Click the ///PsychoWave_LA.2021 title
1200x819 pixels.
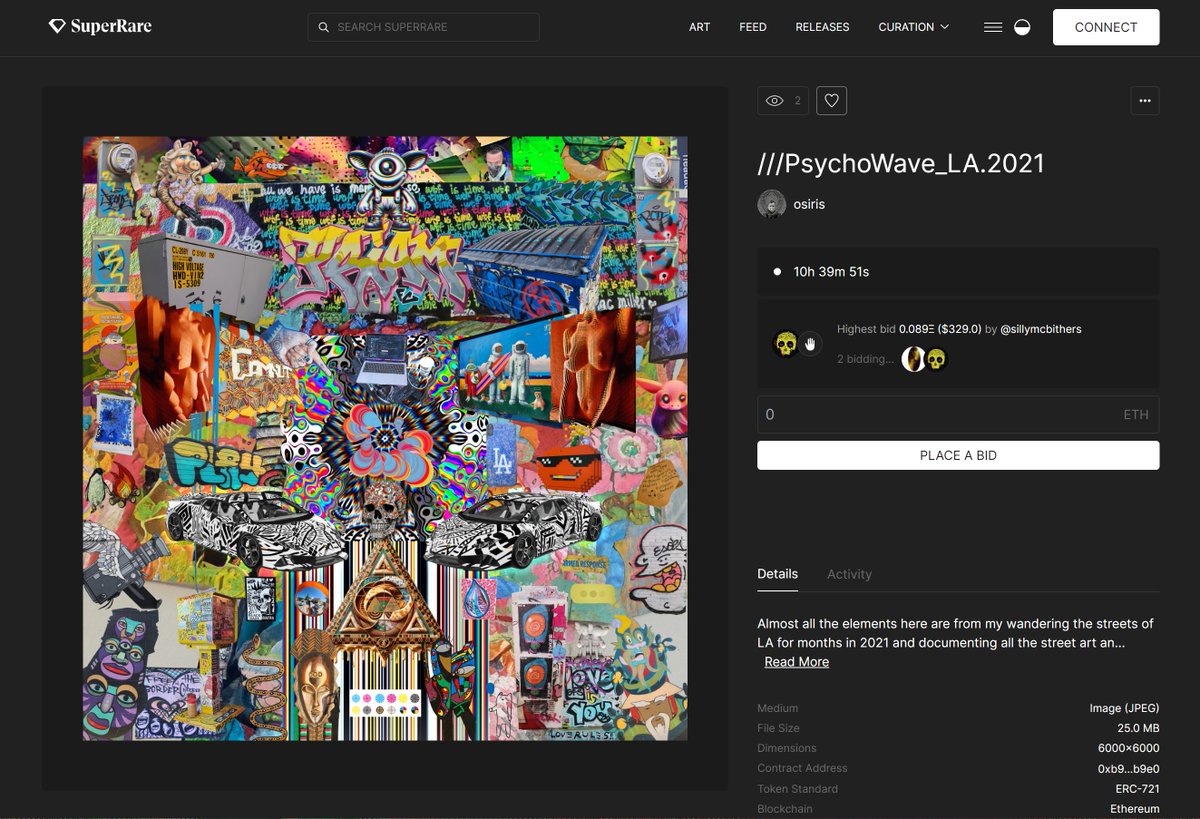901,163
